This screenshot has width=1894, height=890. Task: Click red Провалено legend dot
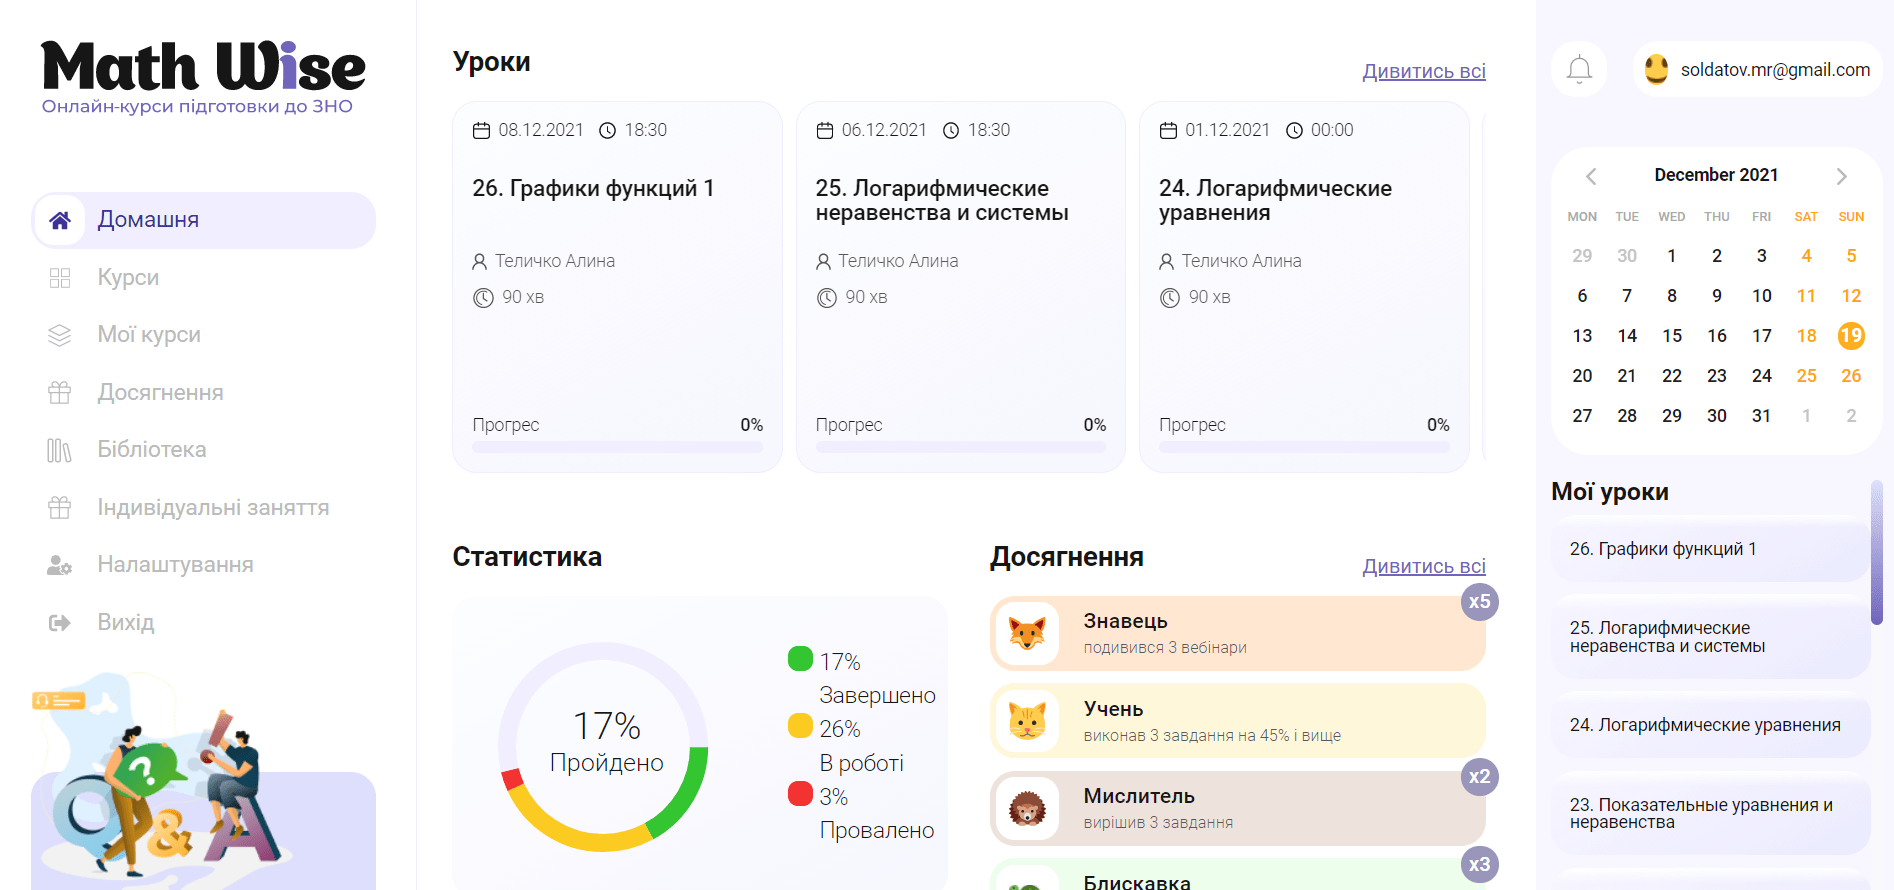800,793
